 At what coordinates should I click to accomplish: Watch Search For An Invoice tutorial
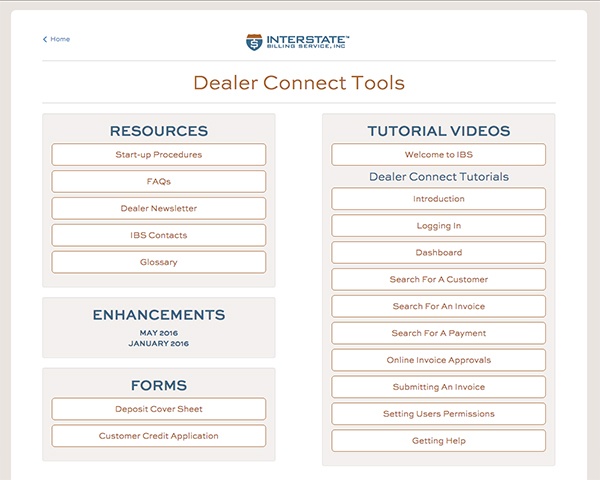(x=439, y=306)
